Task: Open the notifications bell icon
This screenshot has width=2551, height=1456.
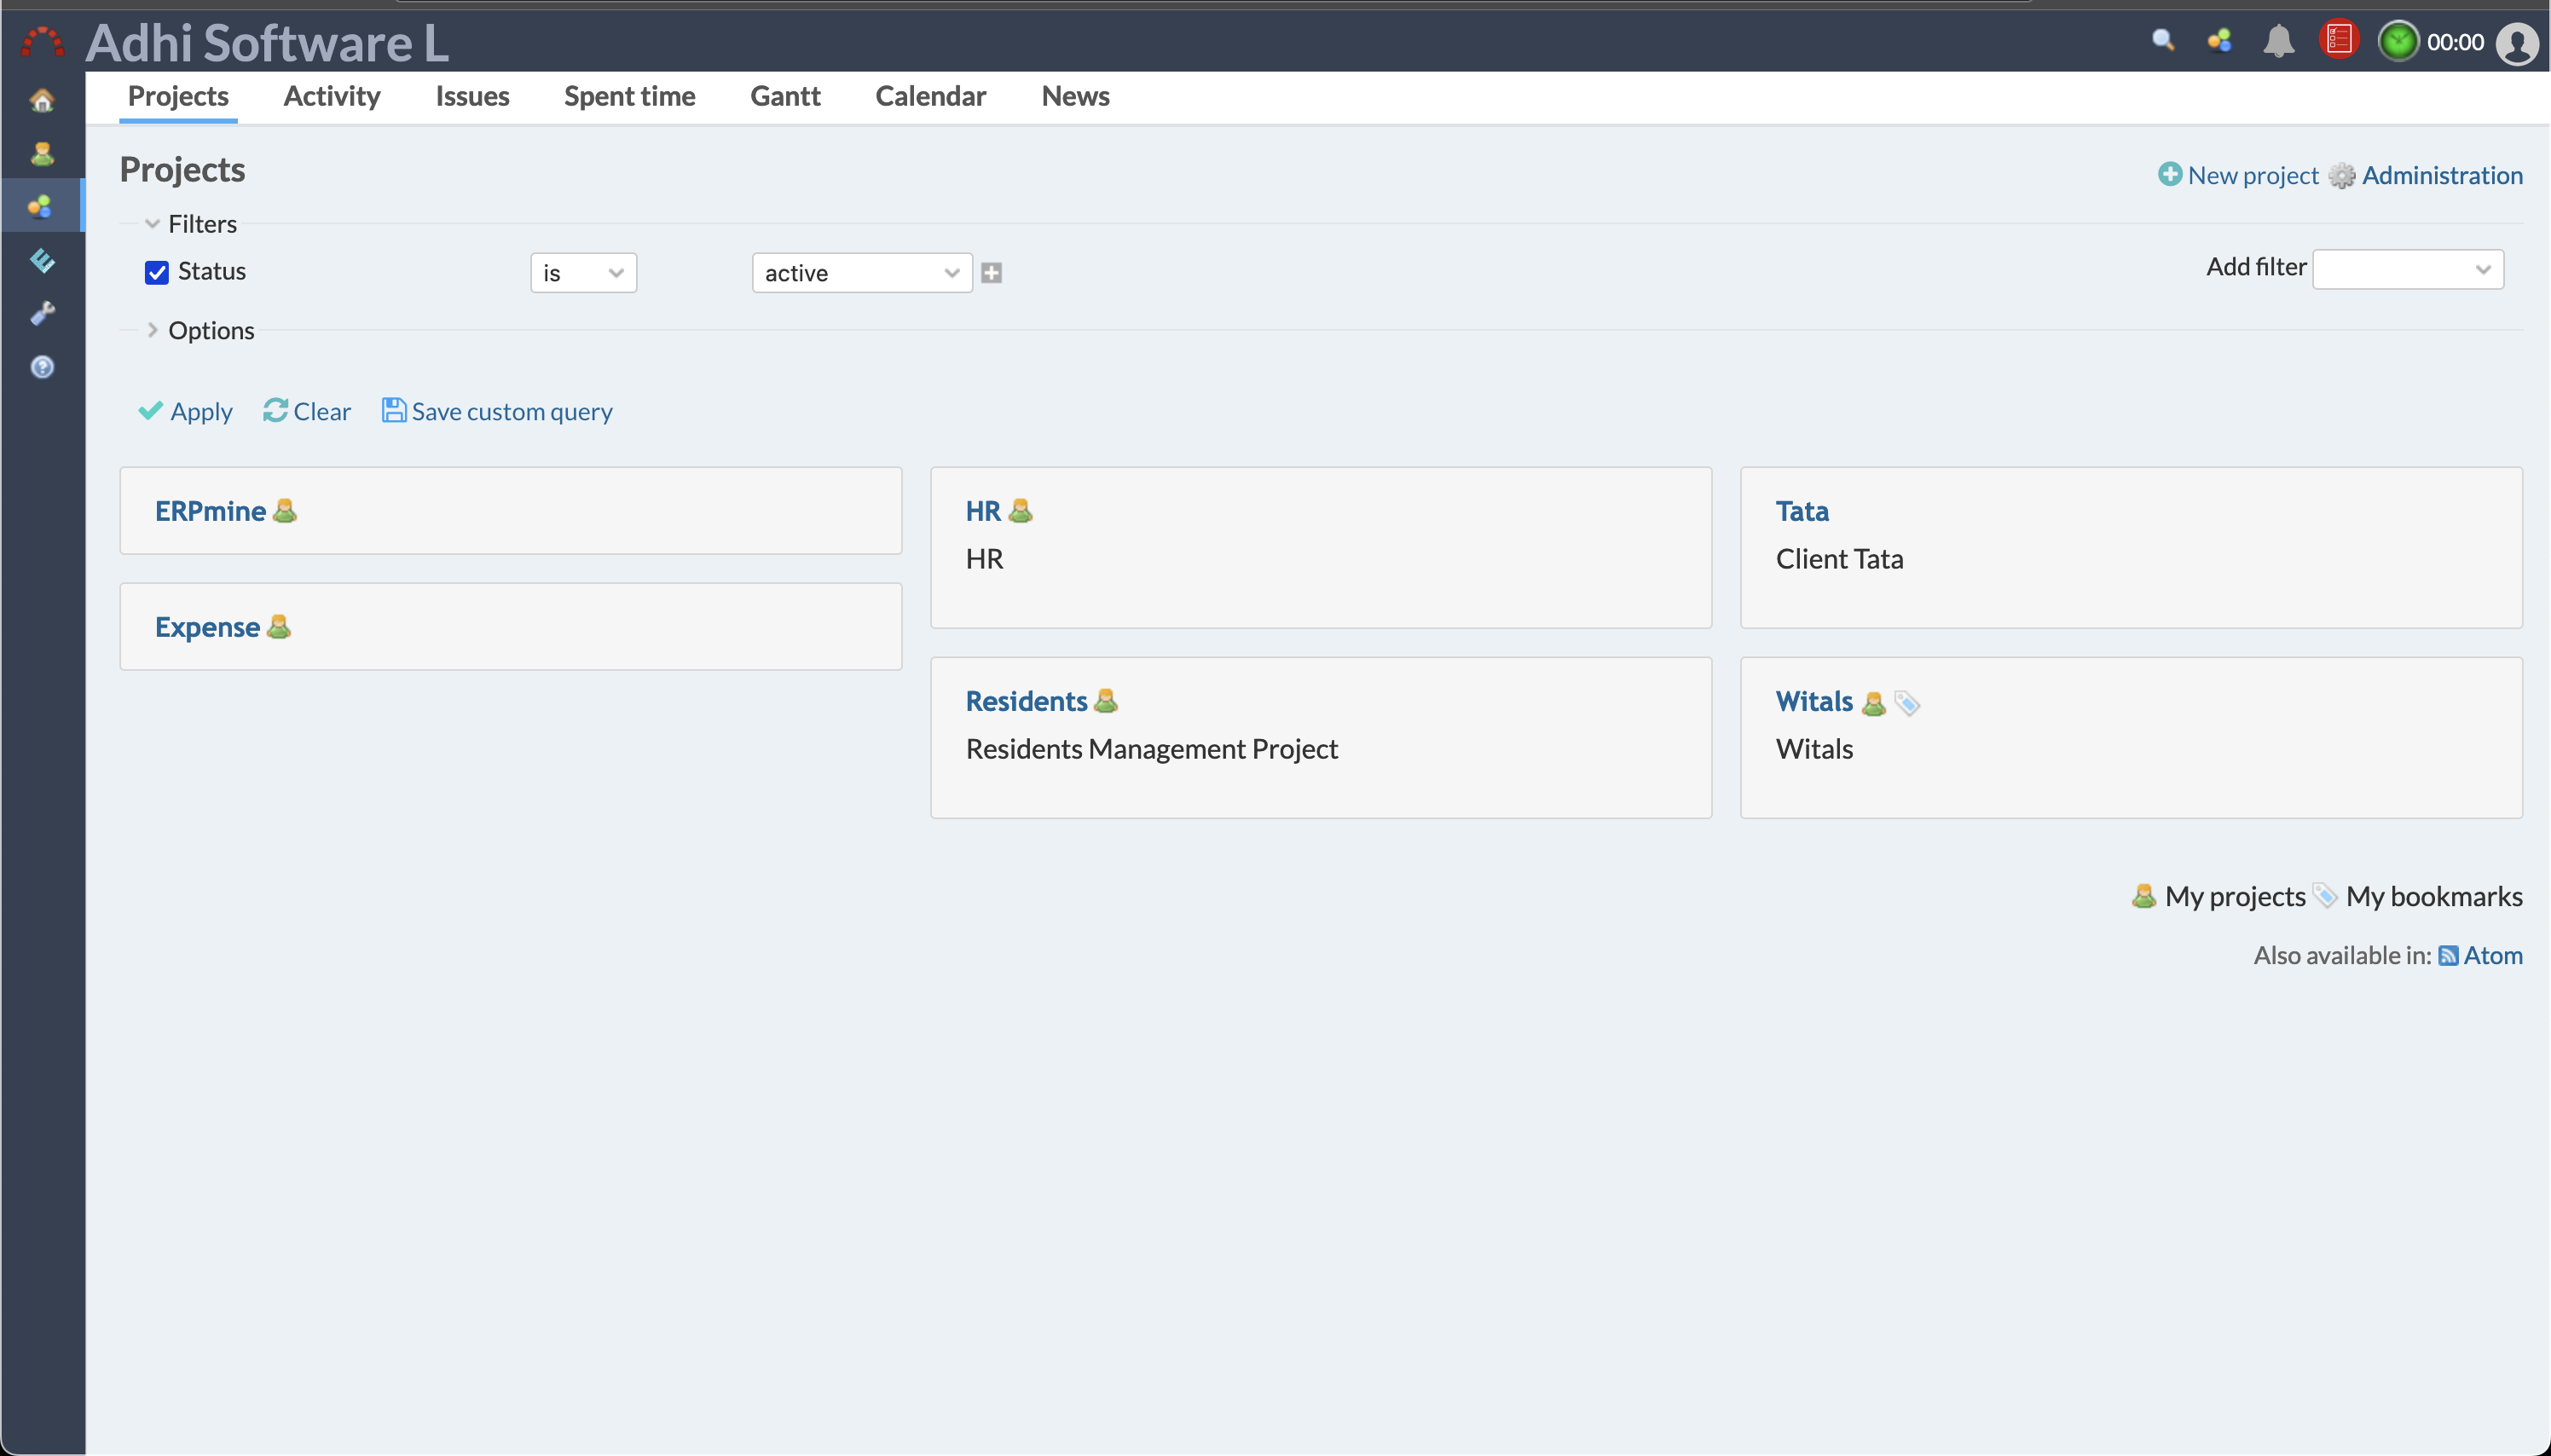Action: click(x=2279, y=41)
